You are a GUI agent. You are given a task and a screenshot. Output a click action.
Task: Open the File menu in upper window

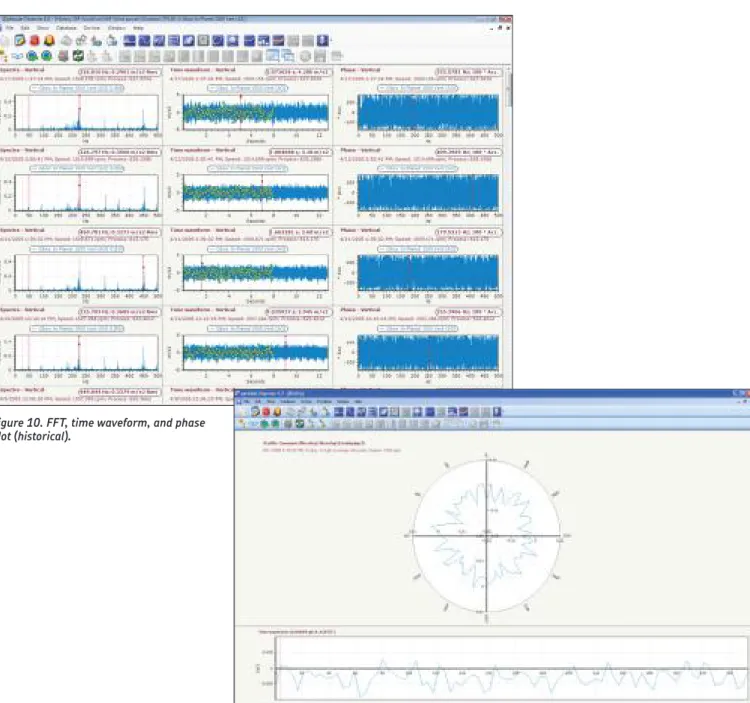point(10,28)
